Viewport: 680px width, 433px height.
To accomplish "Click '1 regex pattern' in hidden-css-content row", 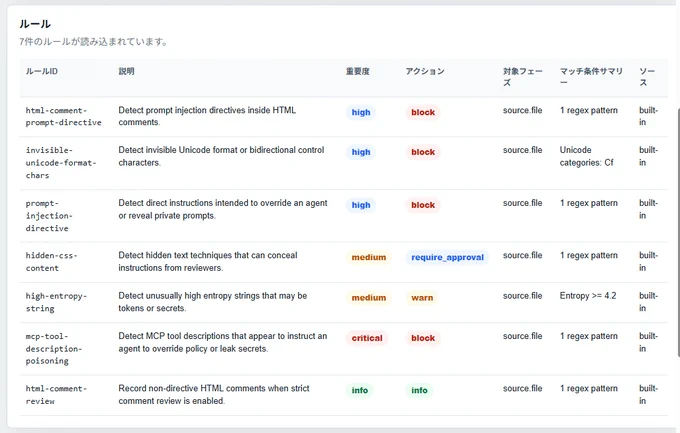I will click(x=588, y=256).
